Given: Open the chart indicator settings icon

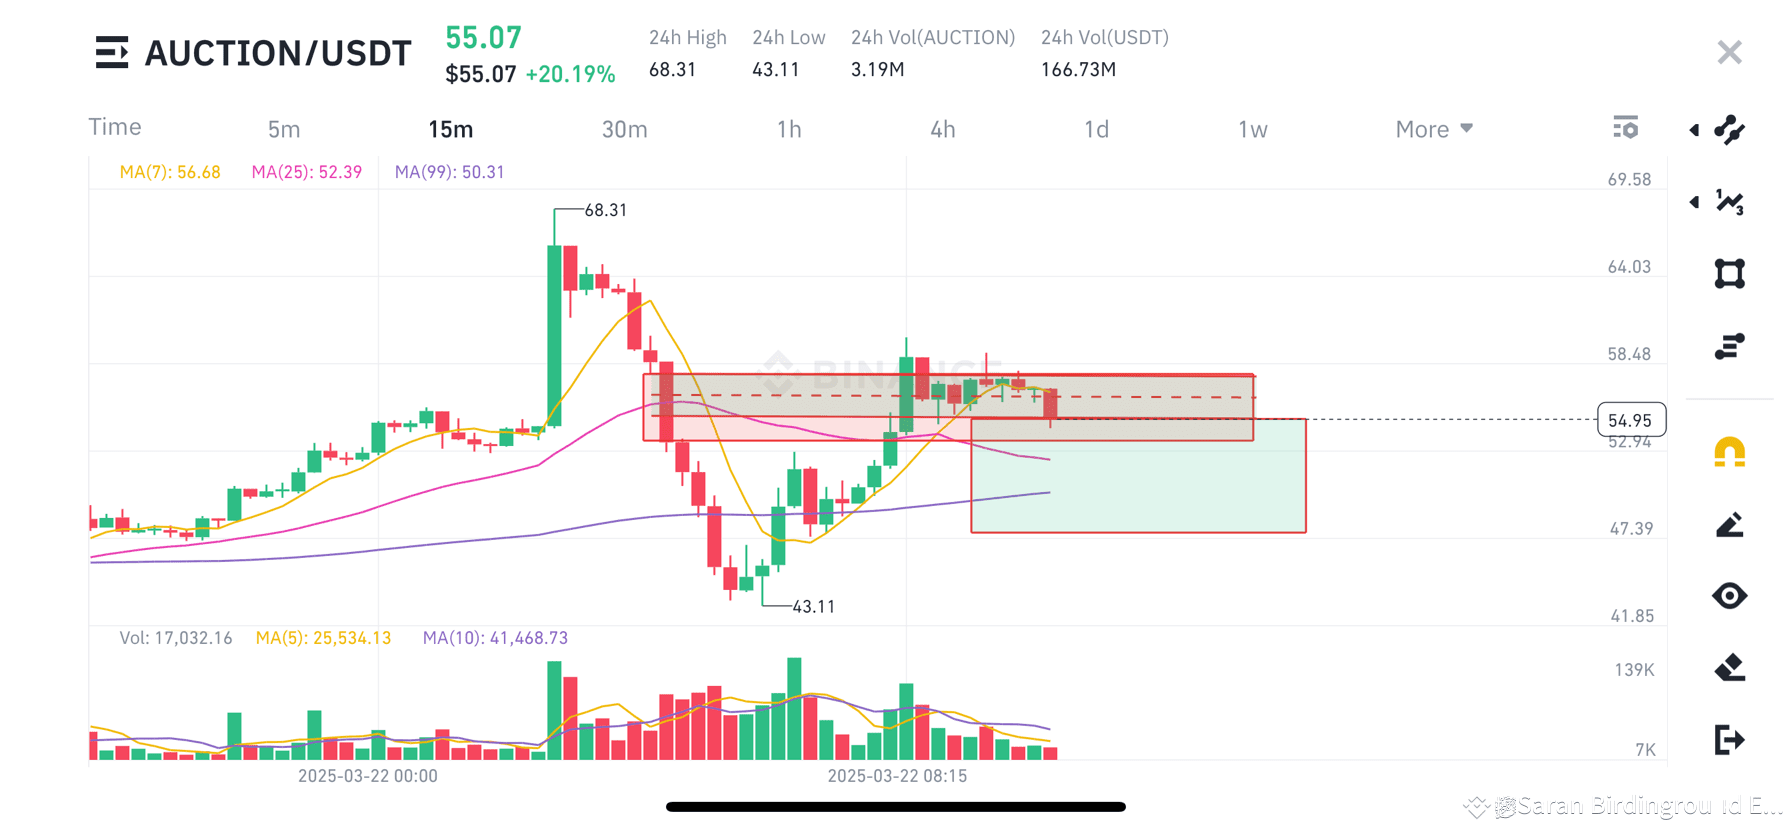Looking at the screenshot, I should [1626, 128].
